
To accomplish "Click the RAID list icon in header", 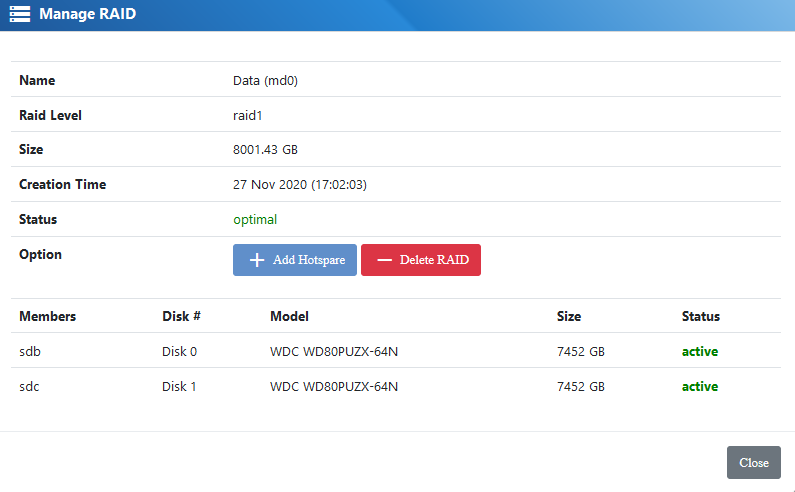I will tap(19, 14).
